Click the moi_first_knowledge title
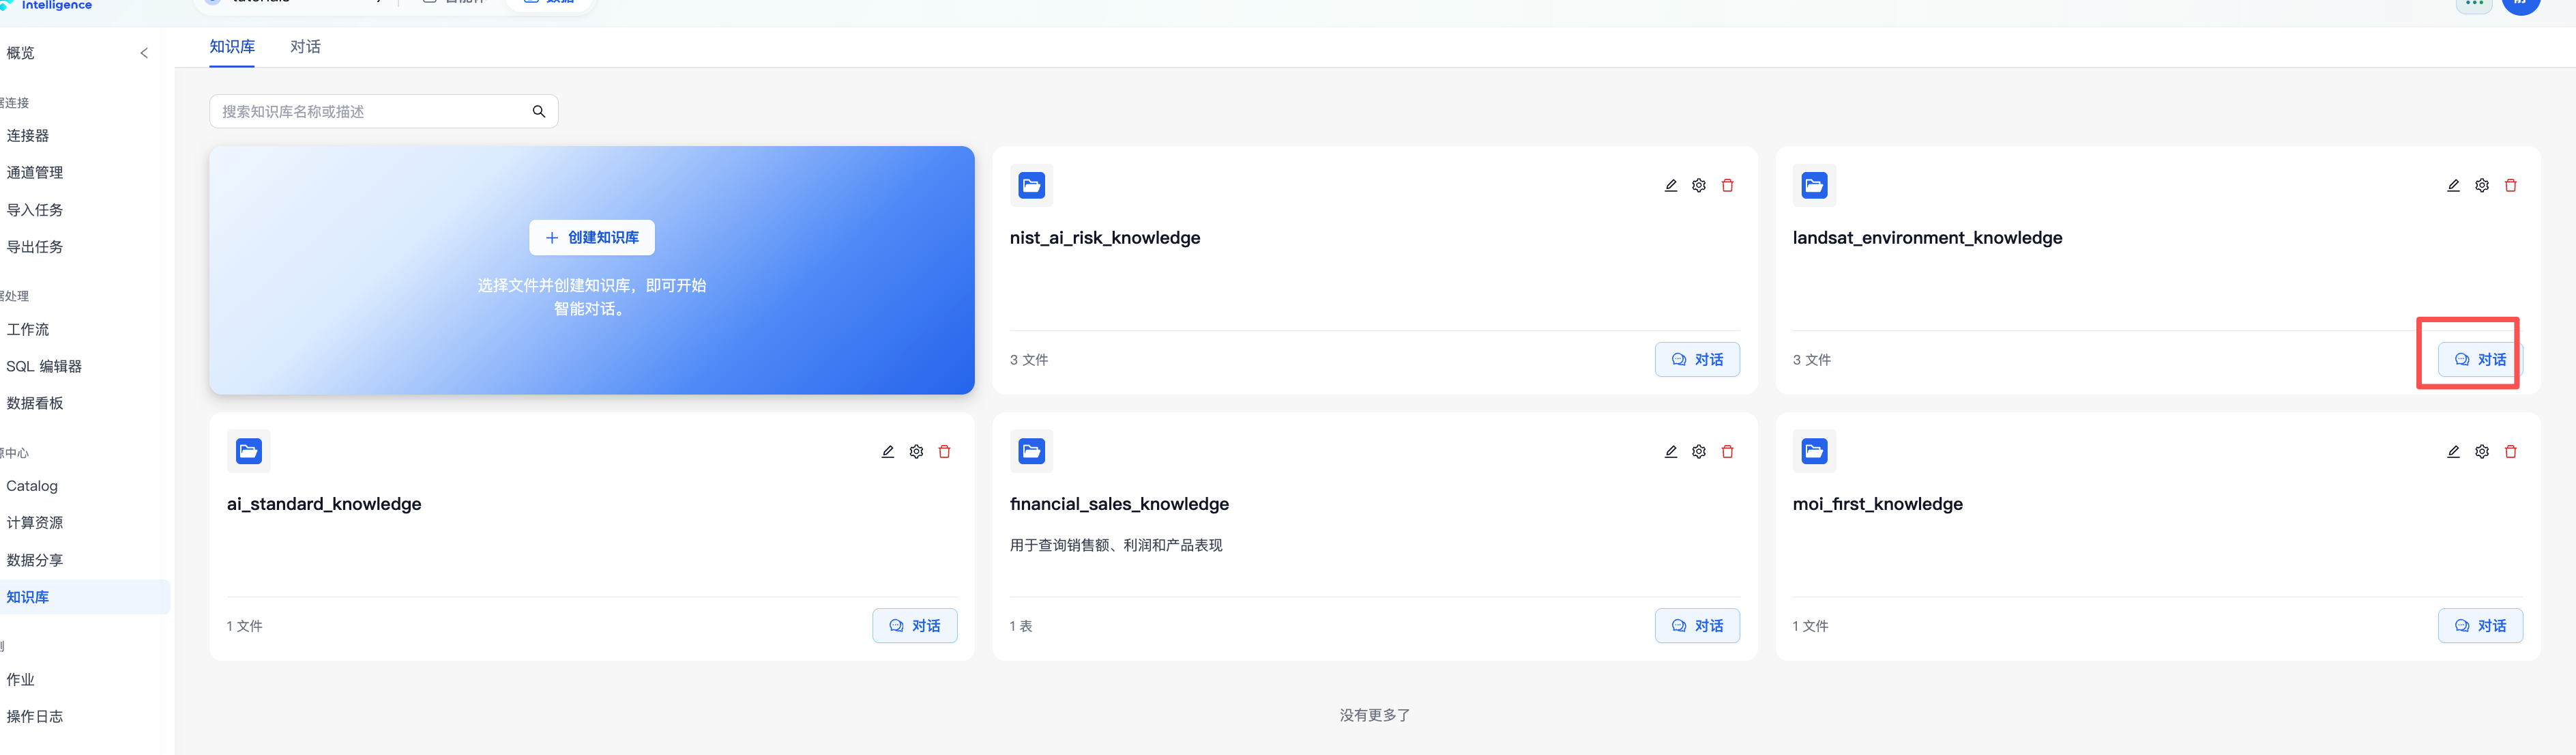The width and height of the screenshot is (2576, 755). (x=1877, y=504)
